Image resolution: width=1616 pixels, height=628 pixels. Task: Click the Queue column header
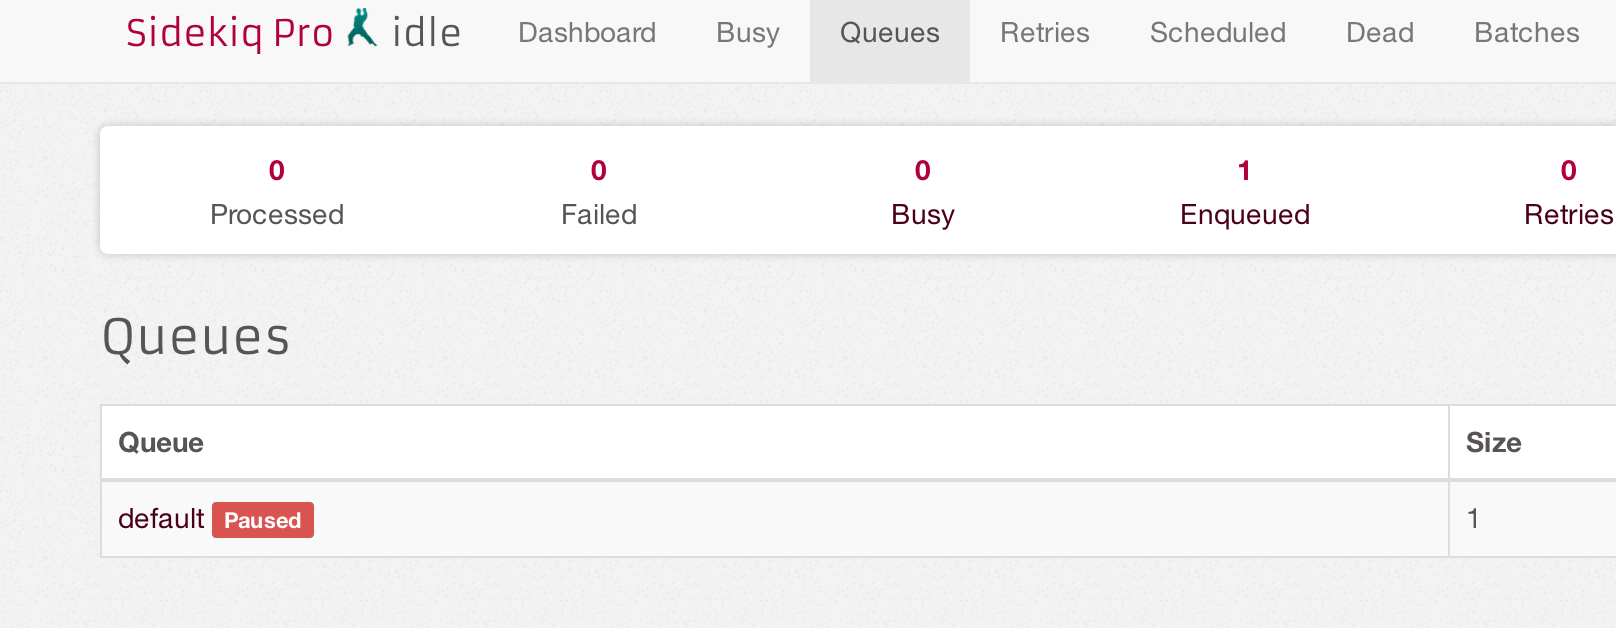coord(161,443)
